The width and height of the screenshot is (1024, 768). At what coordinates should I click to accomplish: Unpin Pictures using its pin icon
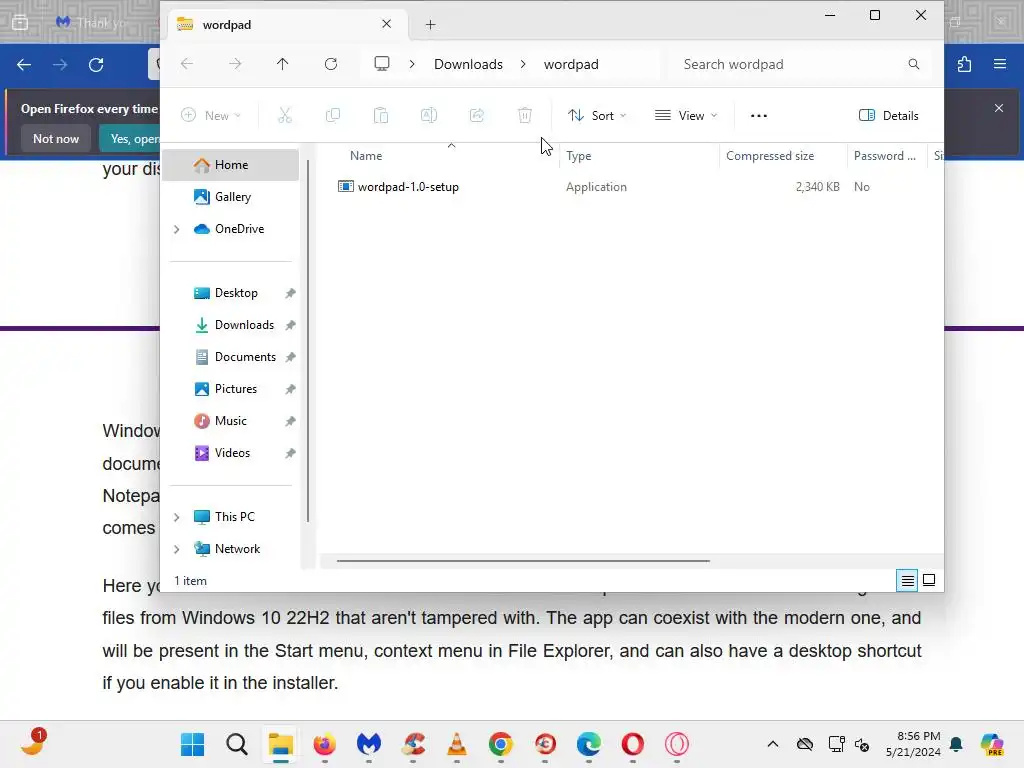point(291,389)
